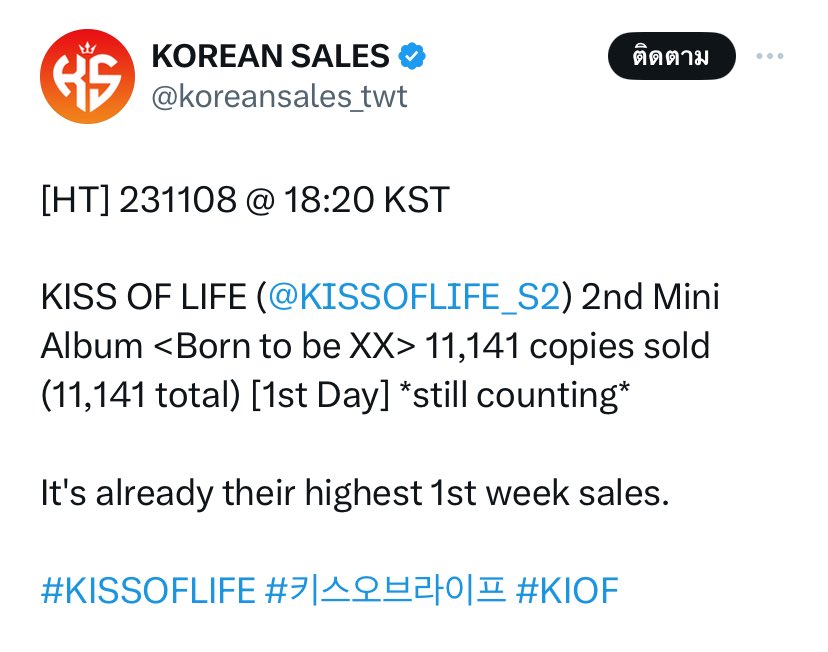828x652 pixels.
Task: Open the #KISSOFLIFE hashtag
Action: click(x=148, y=590)
